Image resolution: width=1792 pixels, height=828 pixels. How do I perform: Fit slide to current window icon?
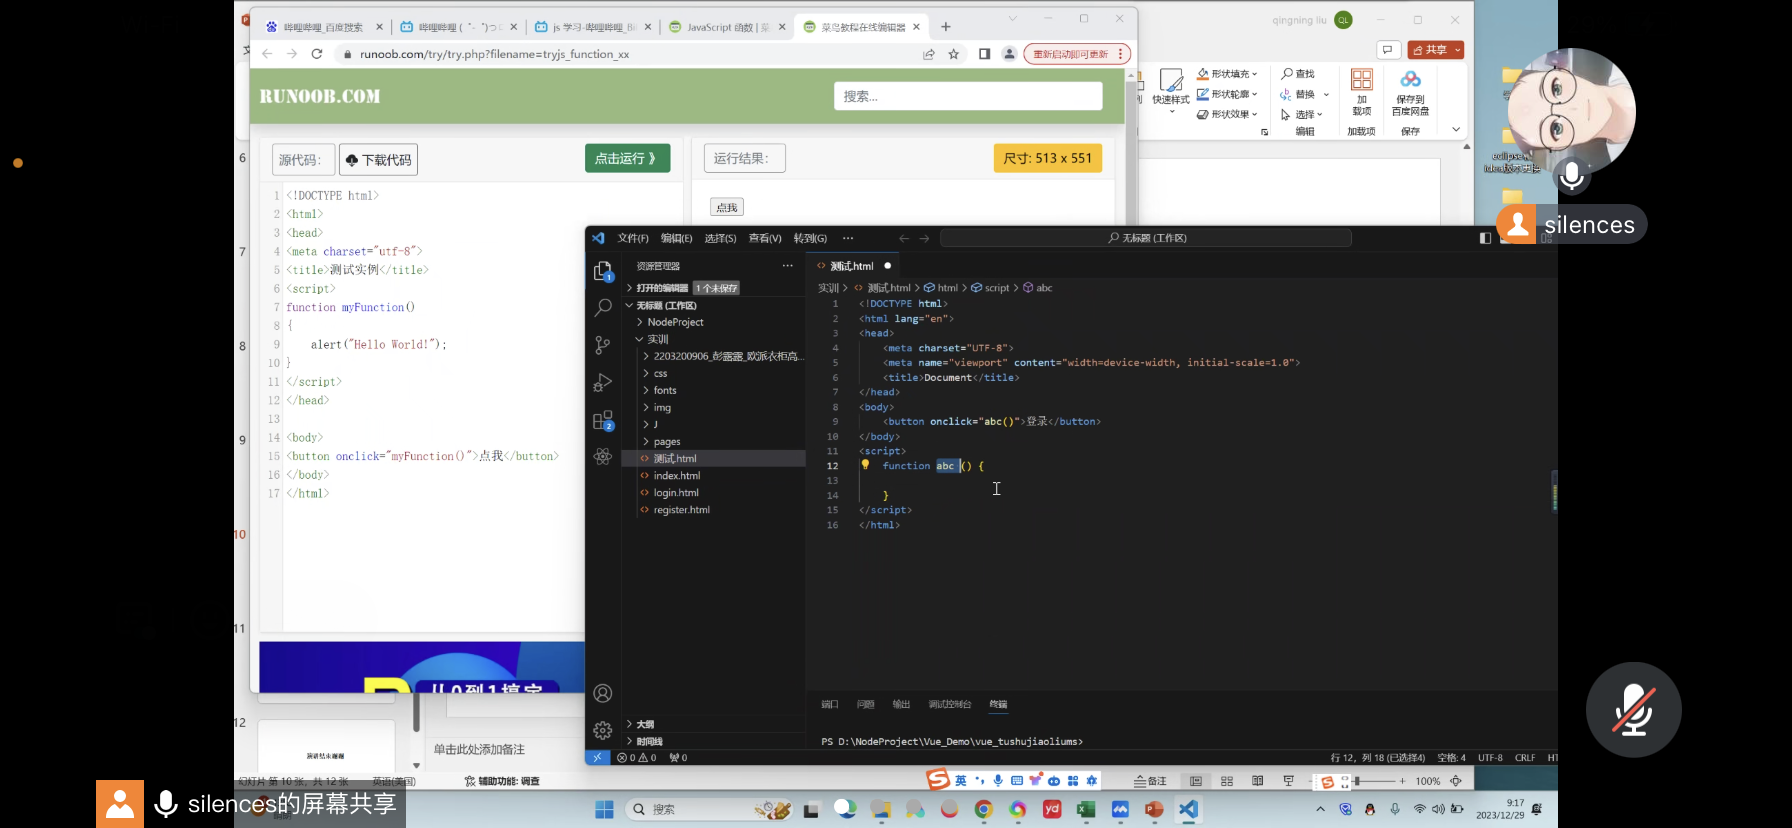click(x=1456, y=781)
